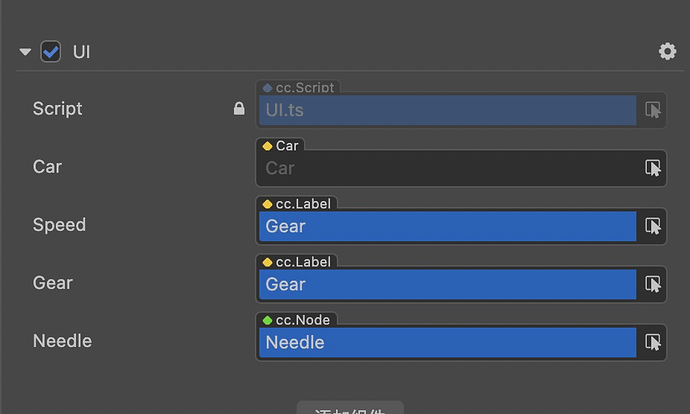The image size is (690, 414).
Task: Click the Add Component button at bottom
Action: [350, 408]
